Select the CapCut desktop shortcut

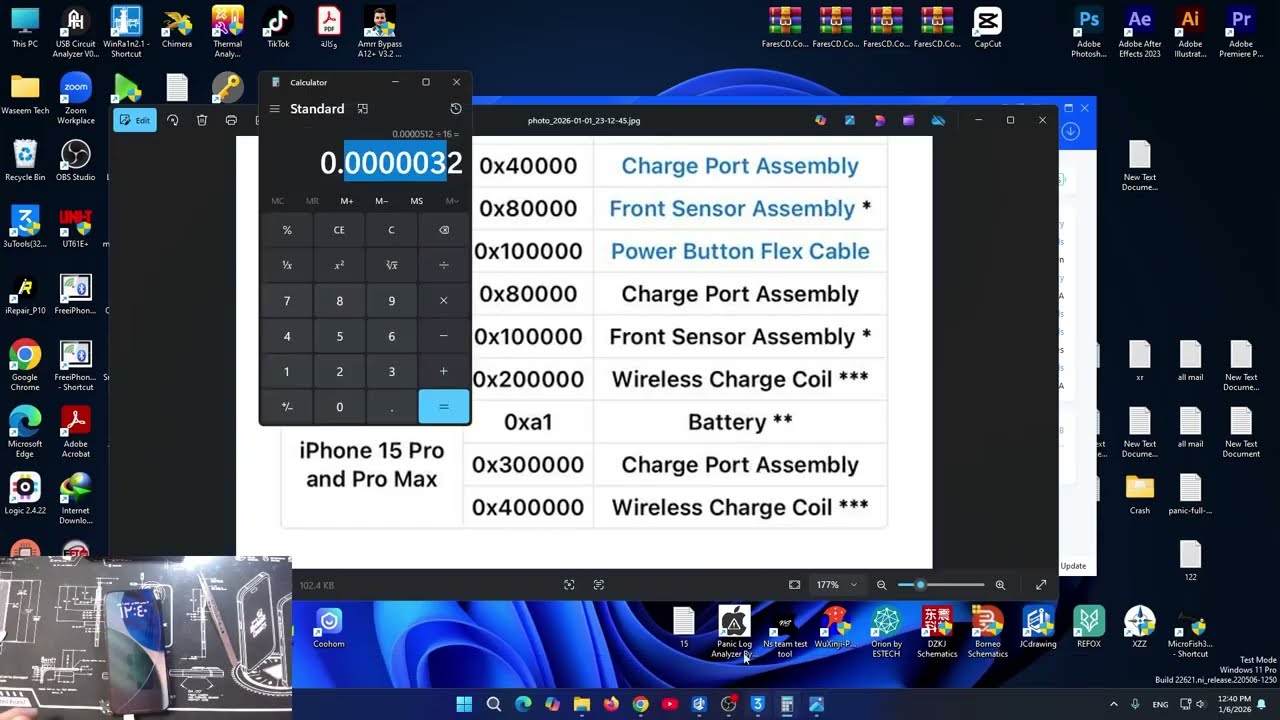[x=987, y=27]
